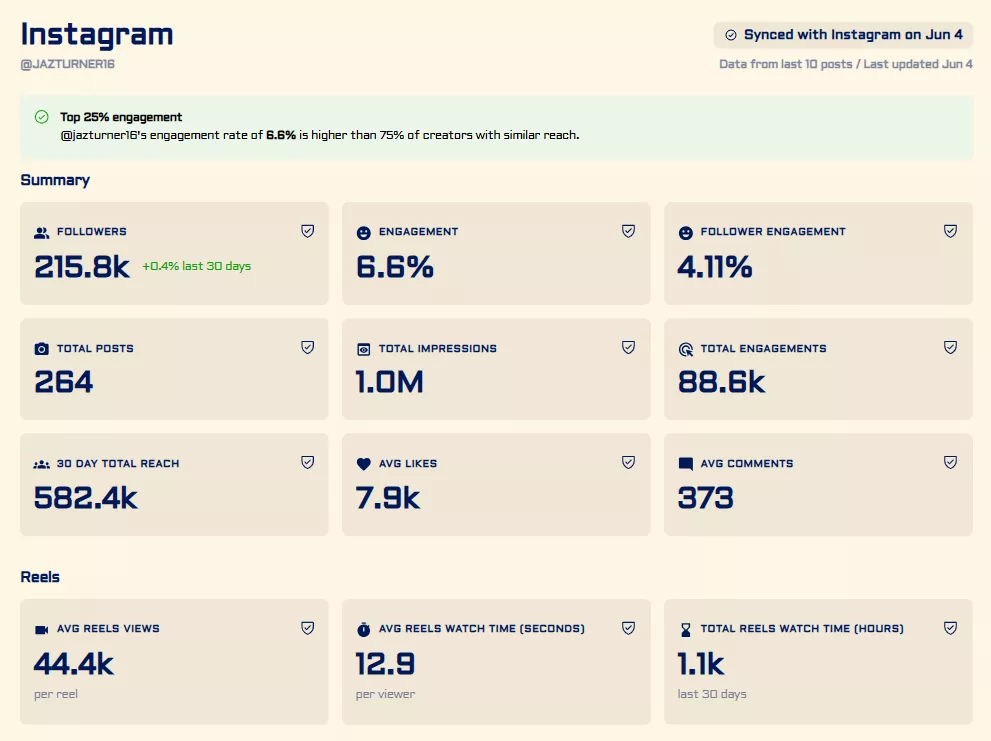Click the bold 6.6% in the engagement banner

tap(281, 135)
